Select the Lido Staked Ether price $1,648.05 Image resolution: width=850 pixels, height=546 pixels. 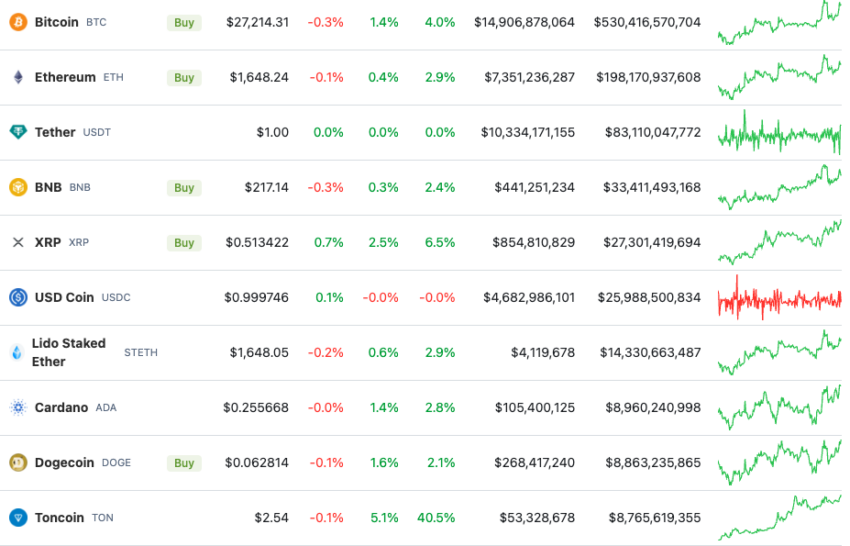point(259,352)
